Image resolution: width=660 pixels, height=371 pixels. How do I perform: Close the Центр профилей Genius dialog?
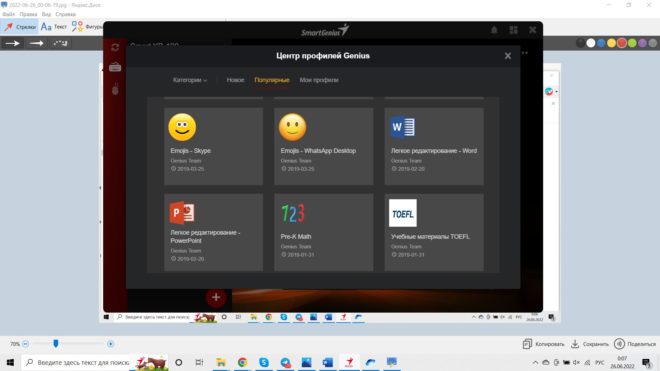(x=508, y=56)
